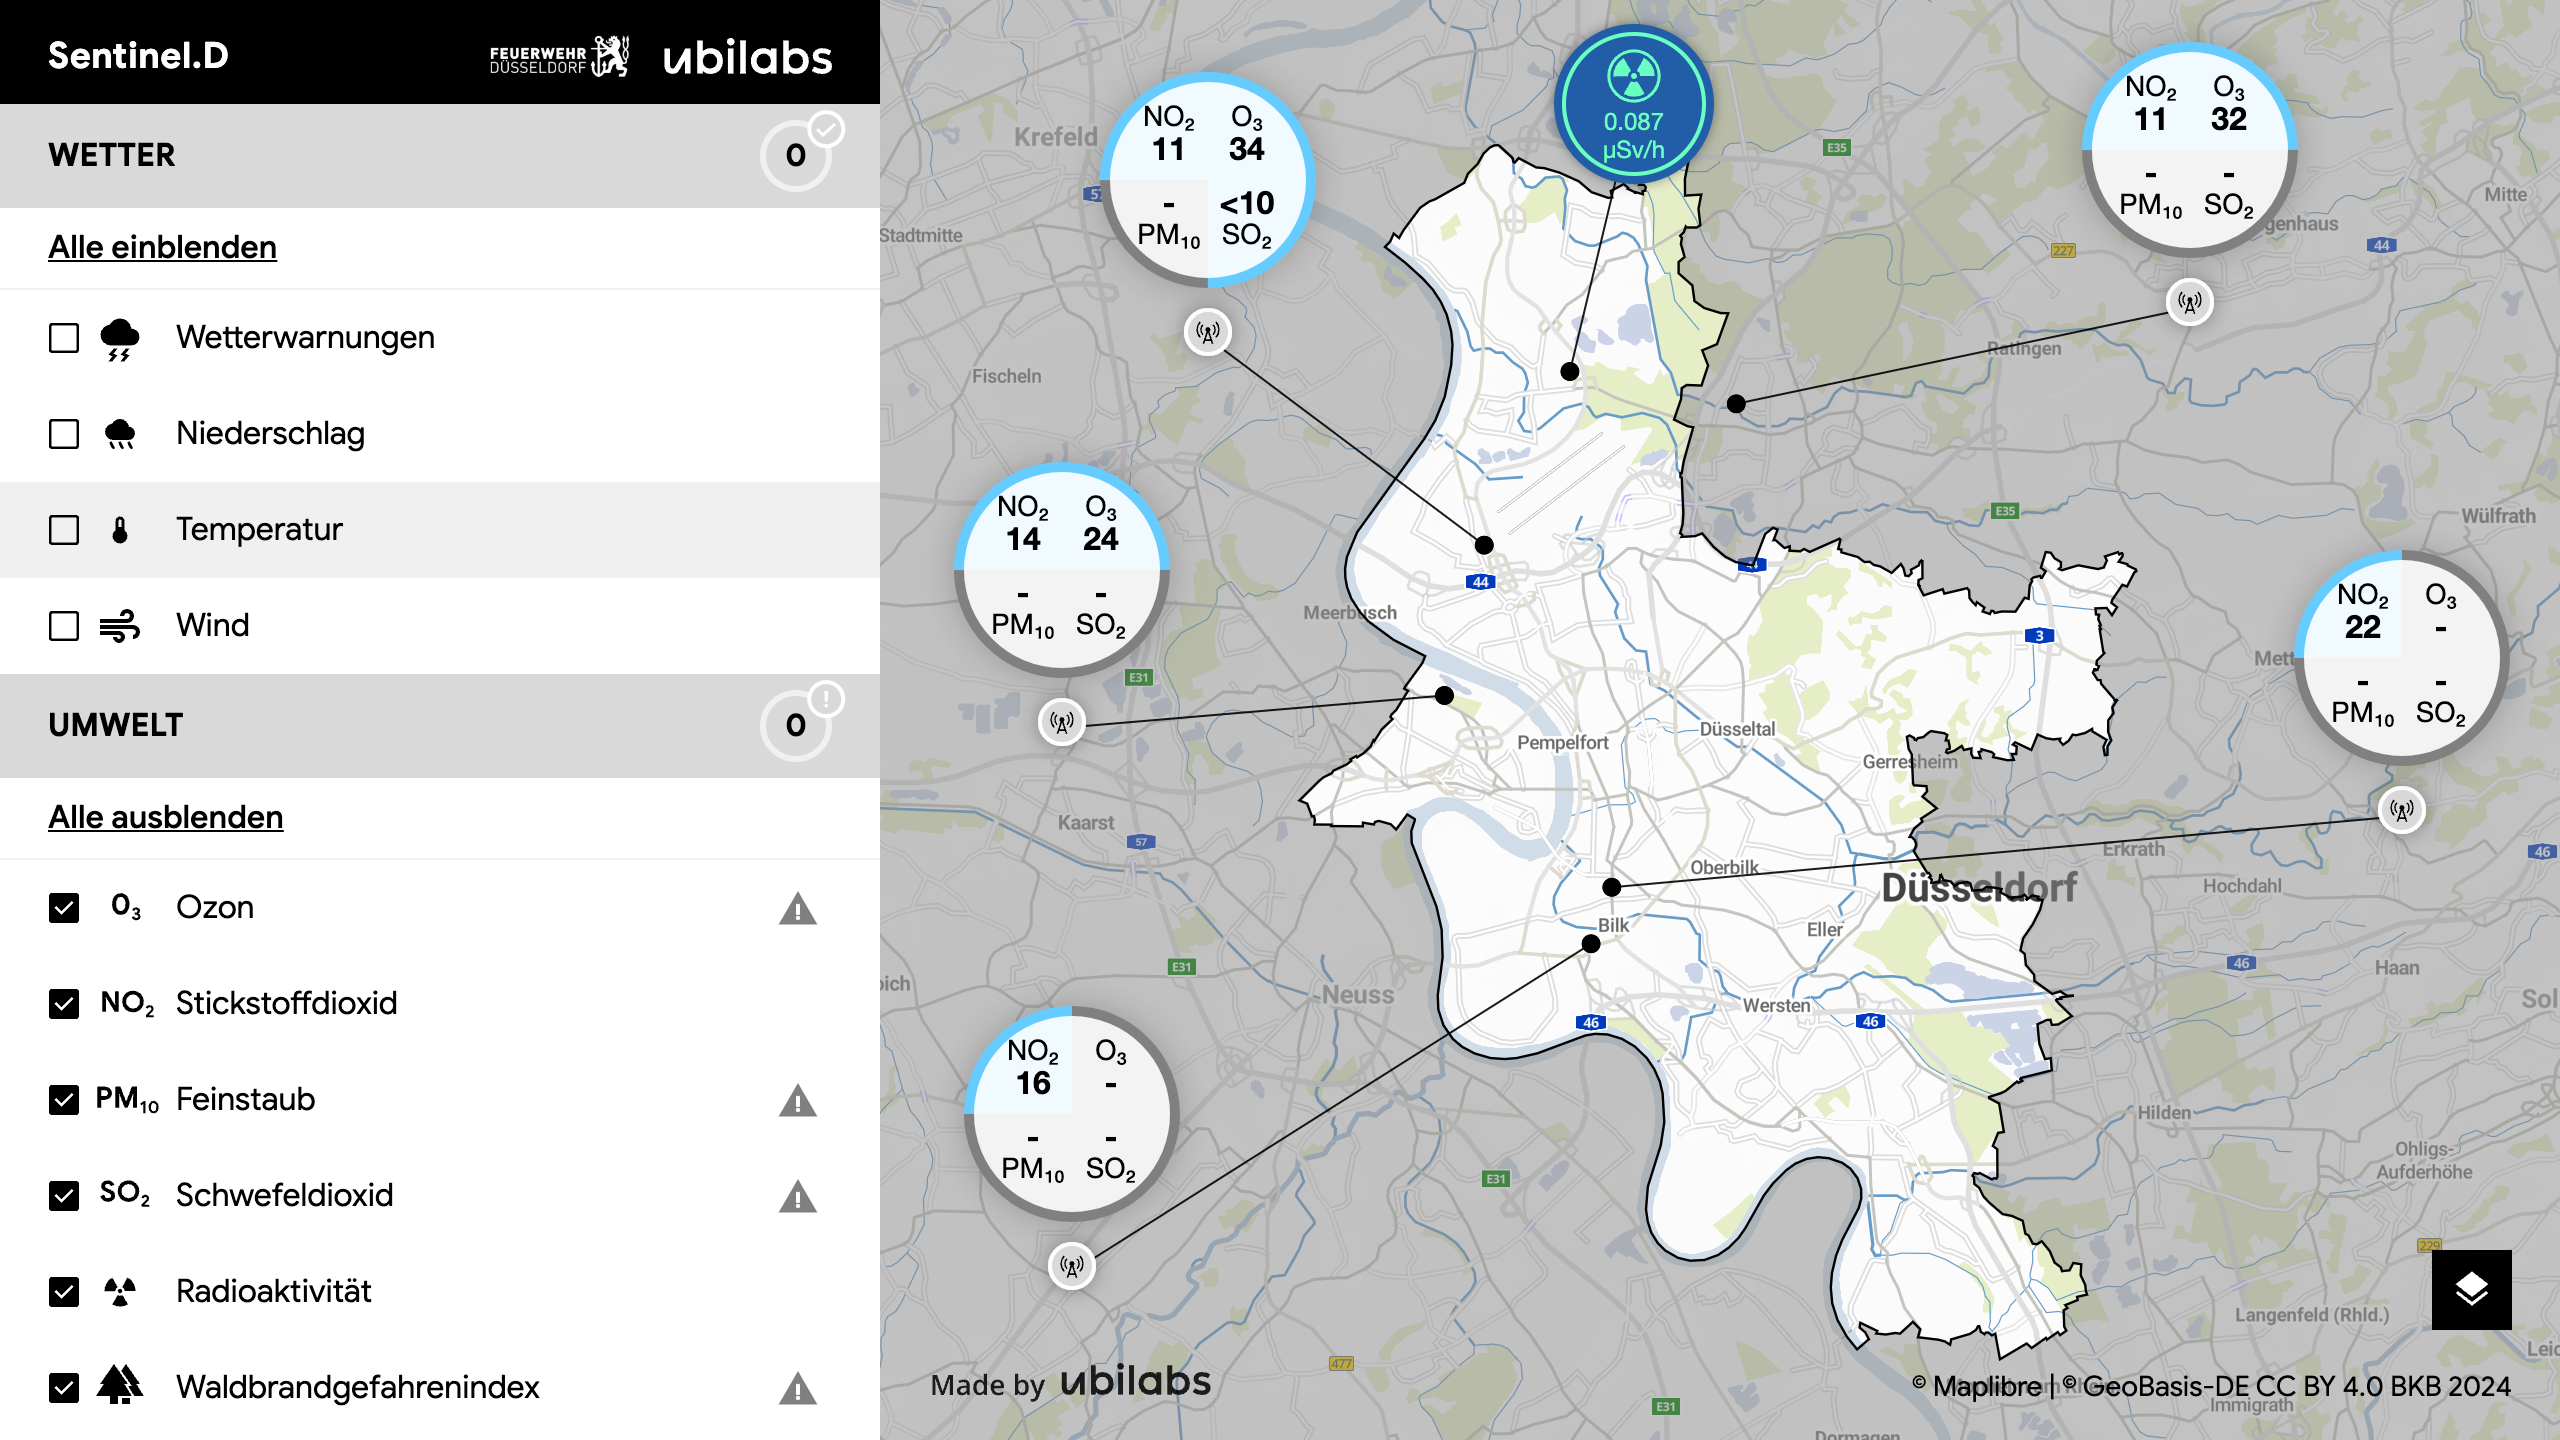Click Alle einblenden link
The image size is (2560, 1440).
click(162, 247)
